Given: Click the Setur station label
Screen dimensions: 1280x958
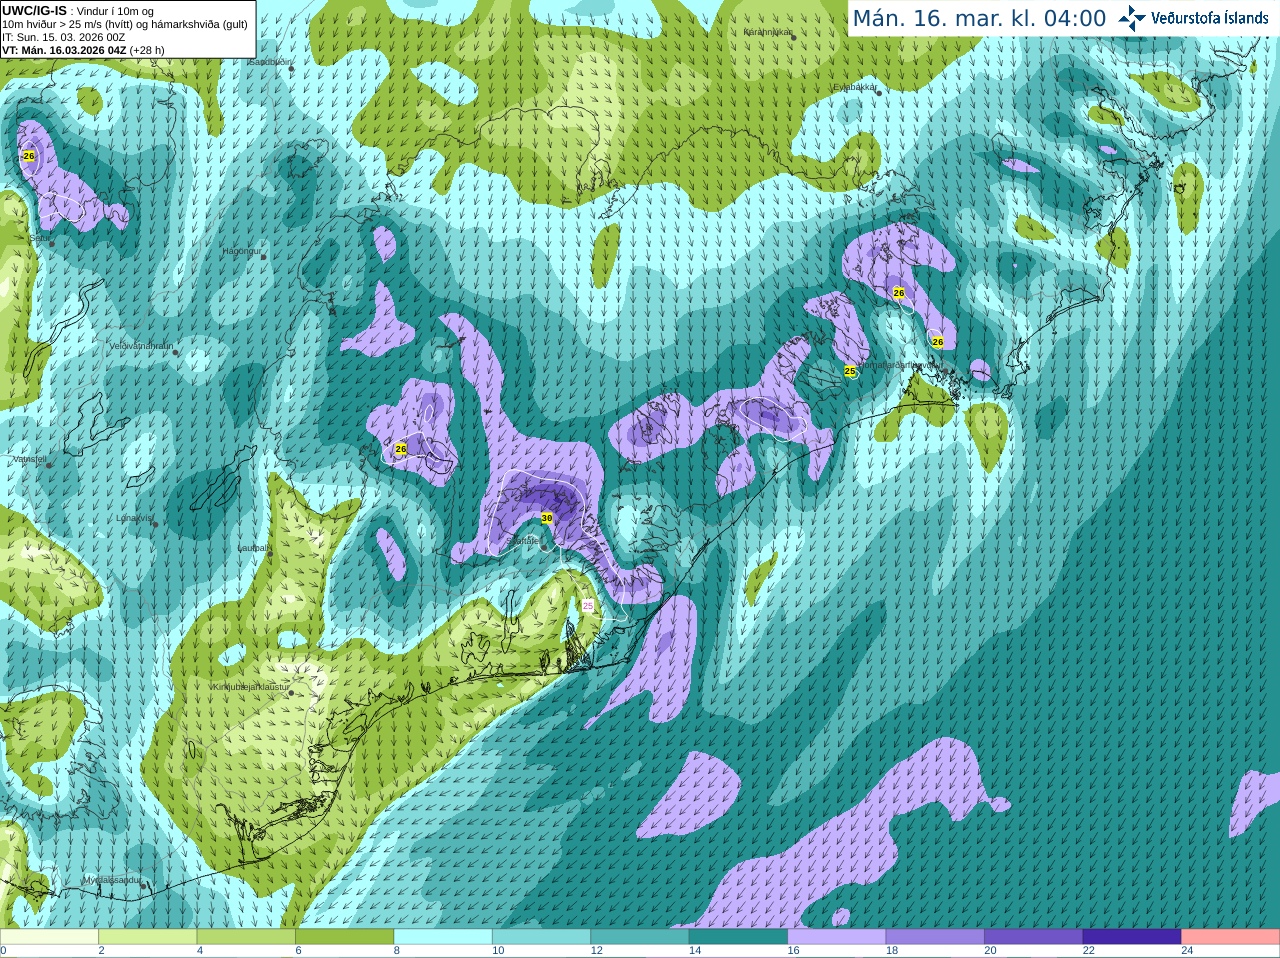Looking at the screenshot, I should 40,238.
